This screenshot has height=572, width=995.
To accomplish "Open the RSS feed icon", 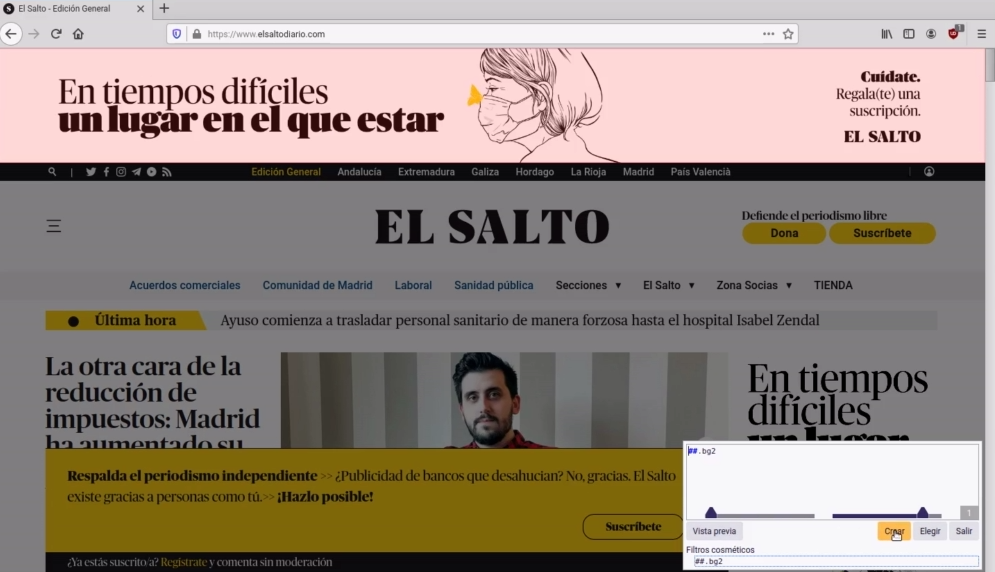I will pos(167,172).
